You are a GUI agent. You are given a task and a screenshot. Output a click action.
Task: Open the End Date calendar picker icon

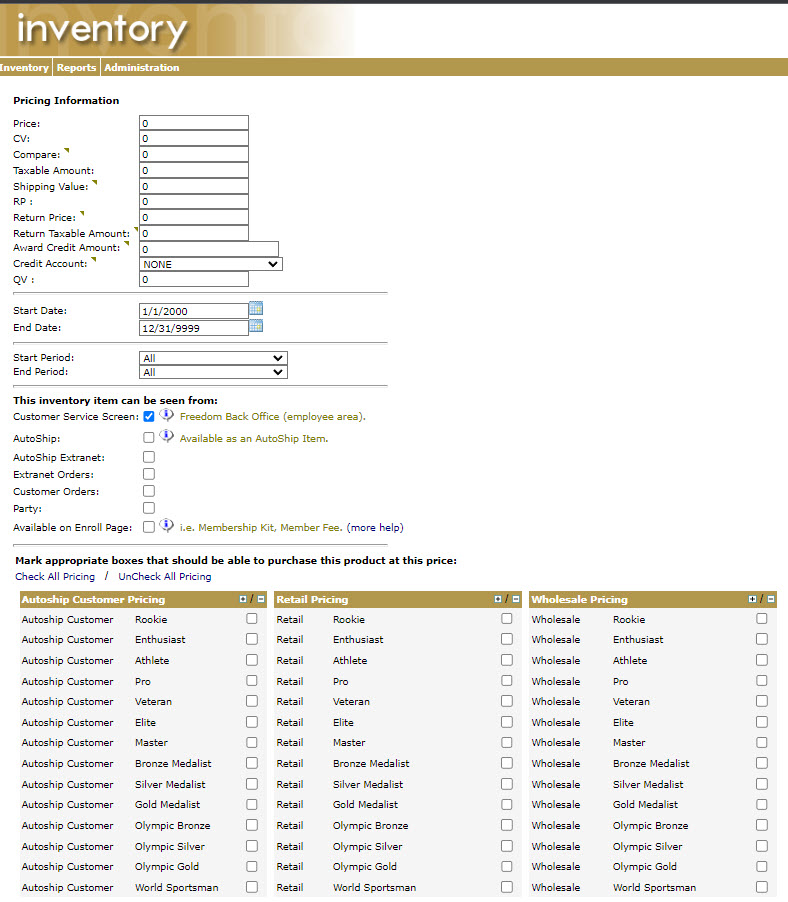click(x=256, y=326)
